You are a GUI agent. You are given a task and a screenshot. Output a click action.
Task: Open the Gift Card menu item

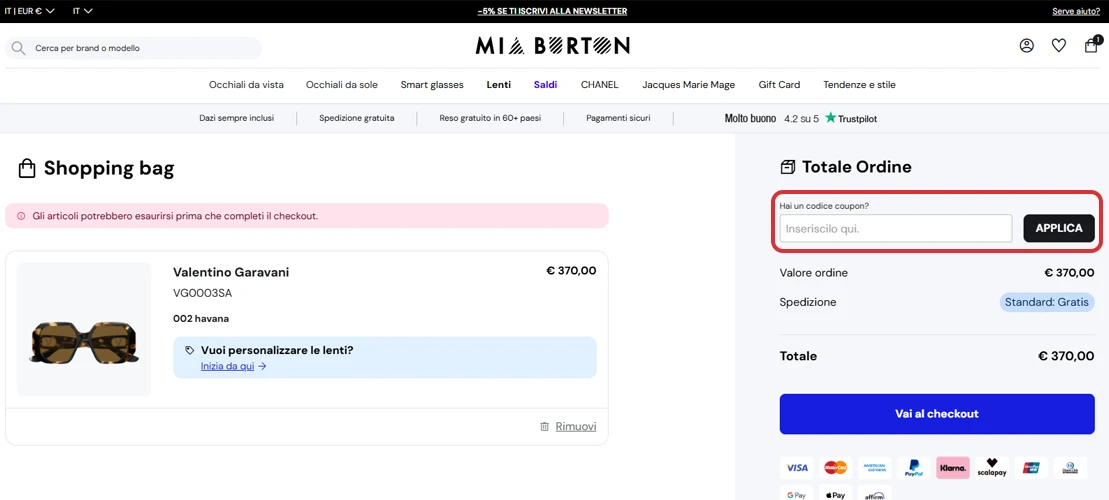tap(779, 85)
